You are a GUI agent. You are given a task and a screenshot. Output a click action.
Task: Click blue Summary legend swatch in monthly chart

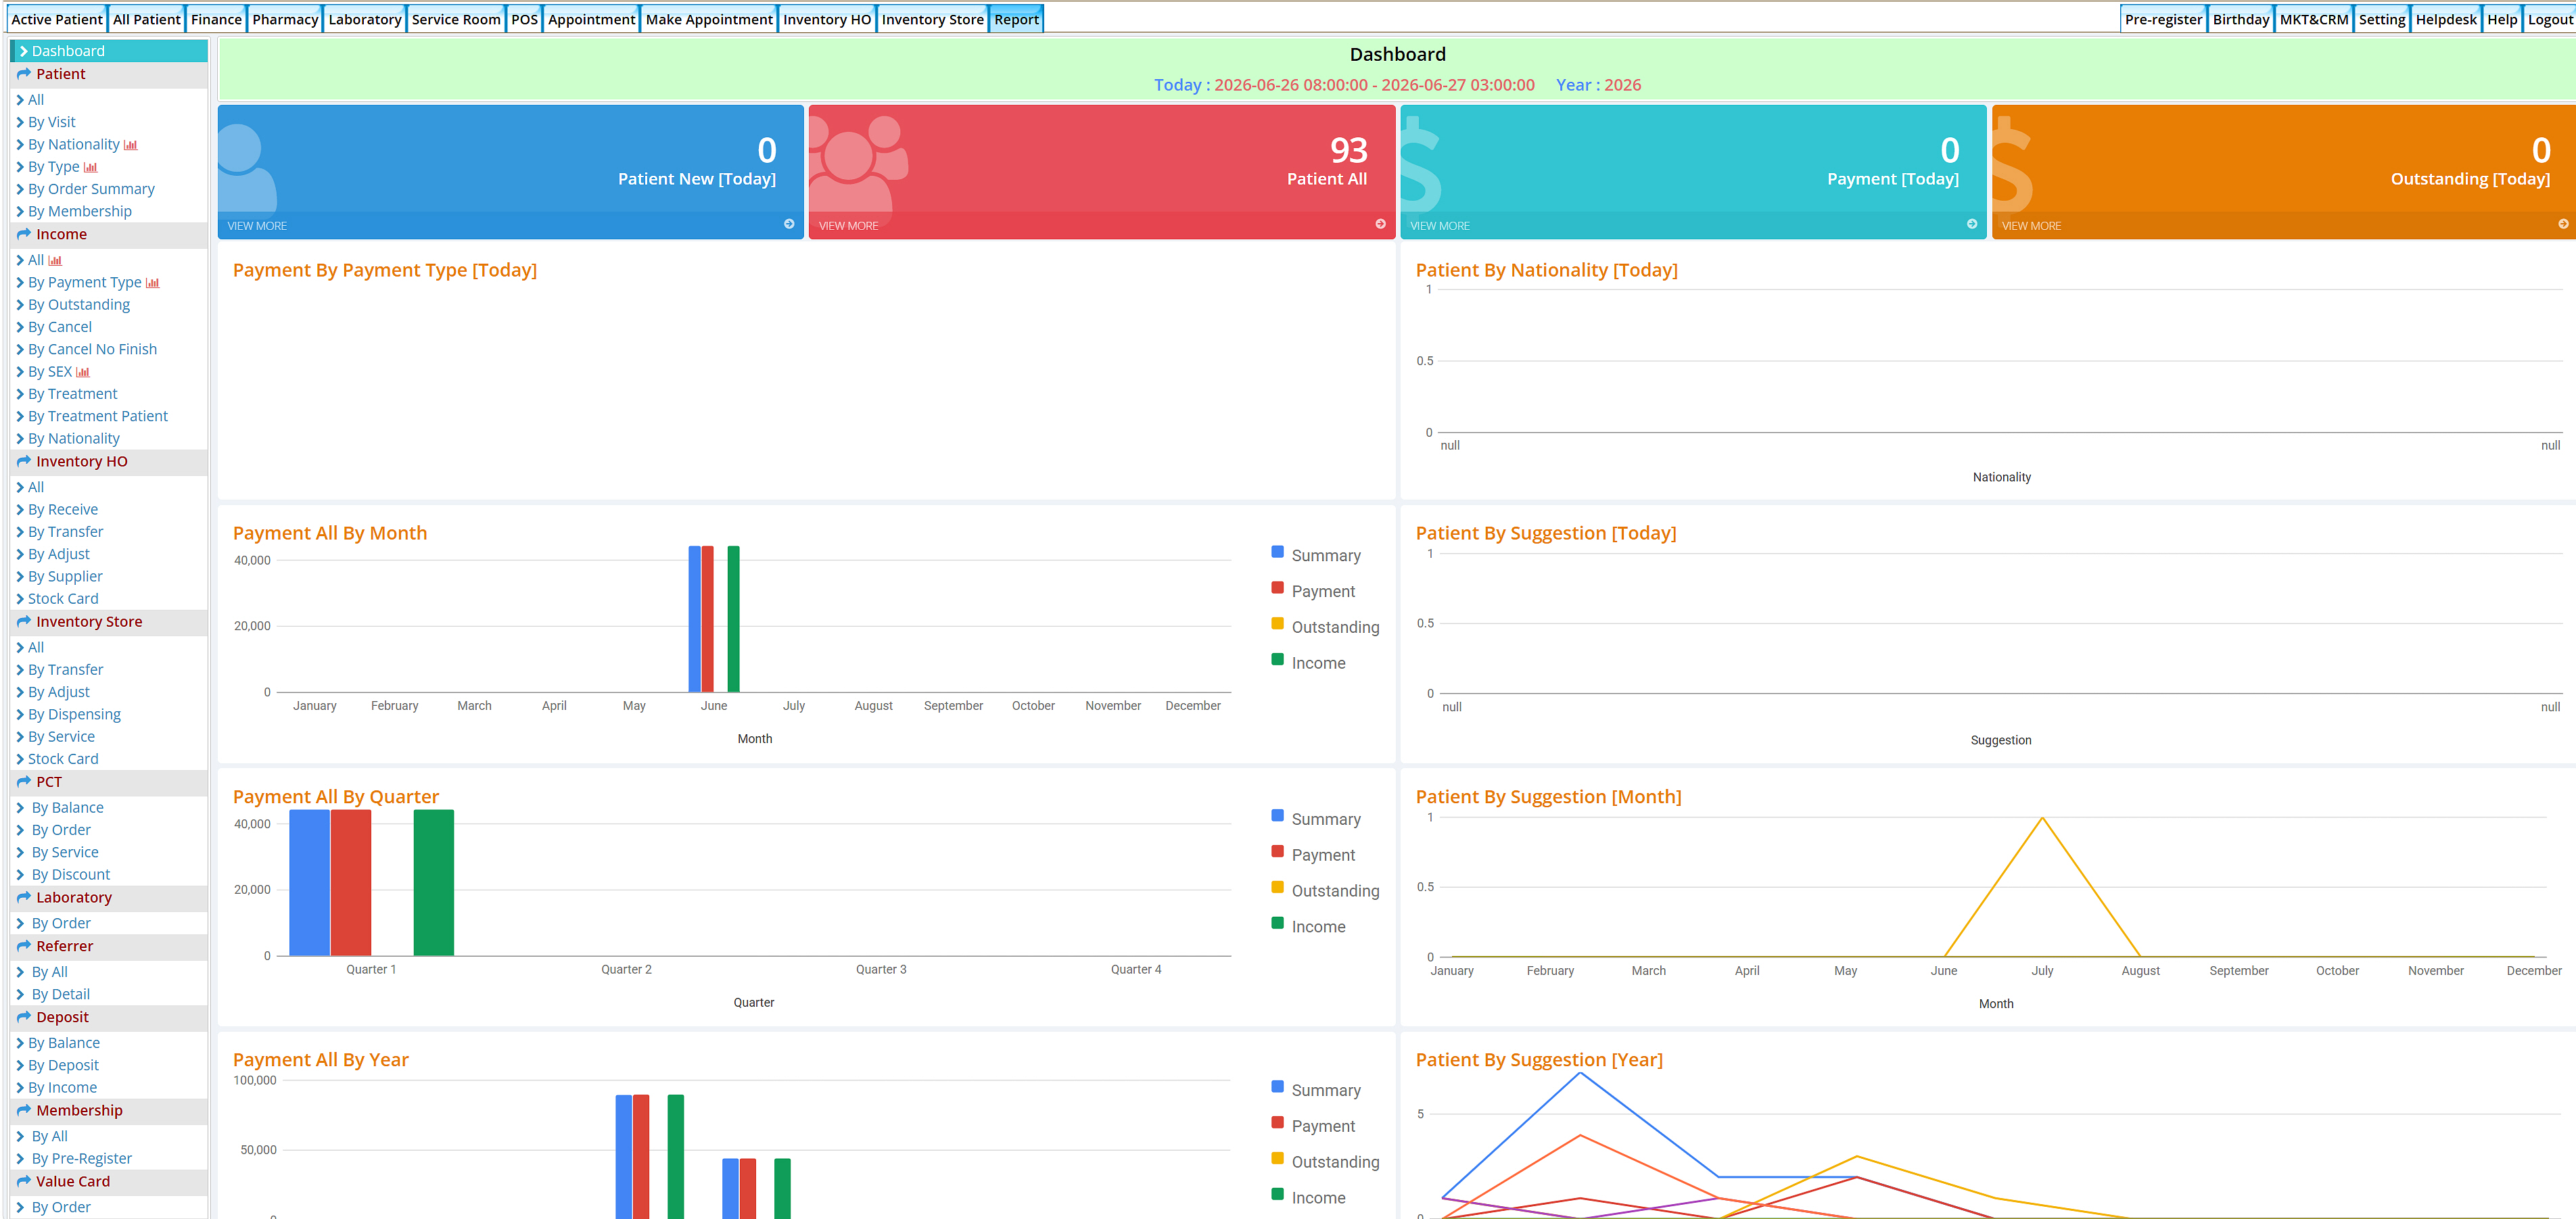[1277, 552]
